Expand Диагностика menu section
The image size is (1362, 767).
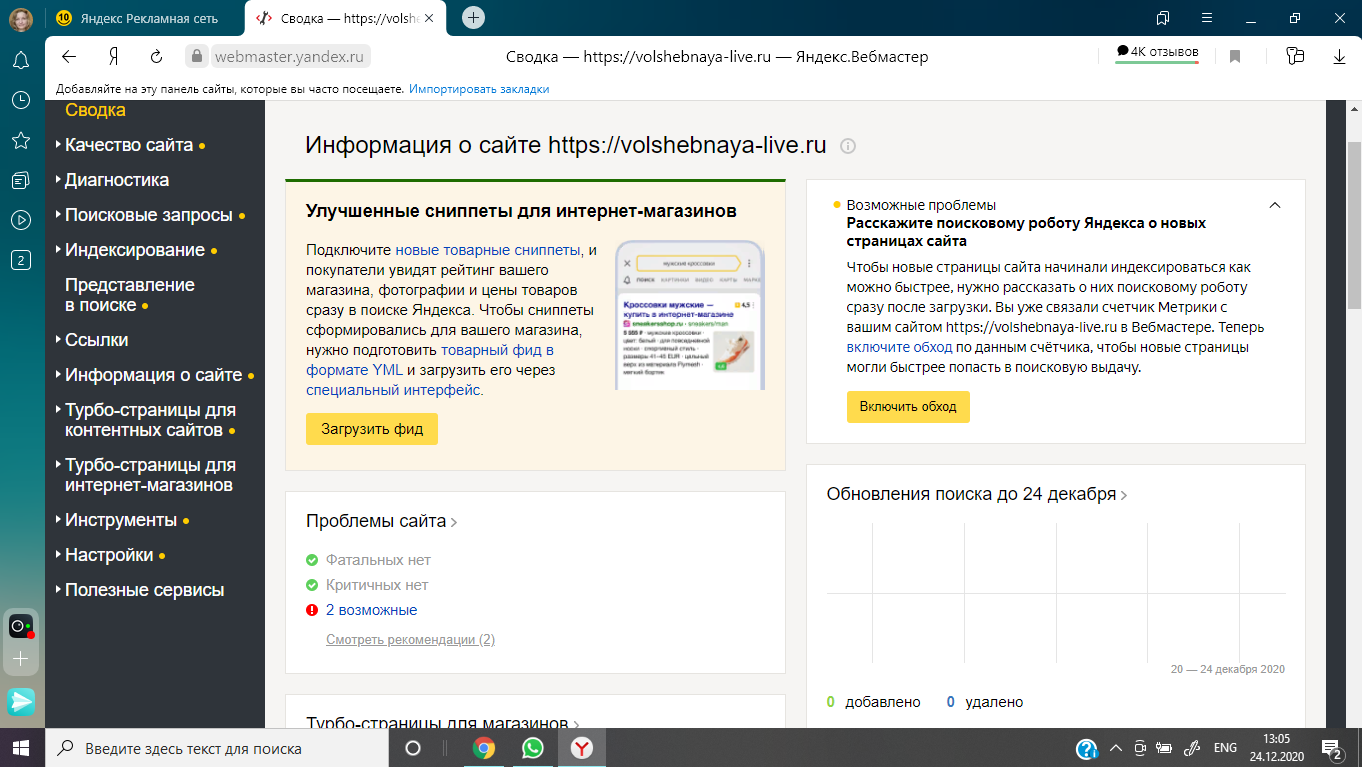tap(117, 180)
